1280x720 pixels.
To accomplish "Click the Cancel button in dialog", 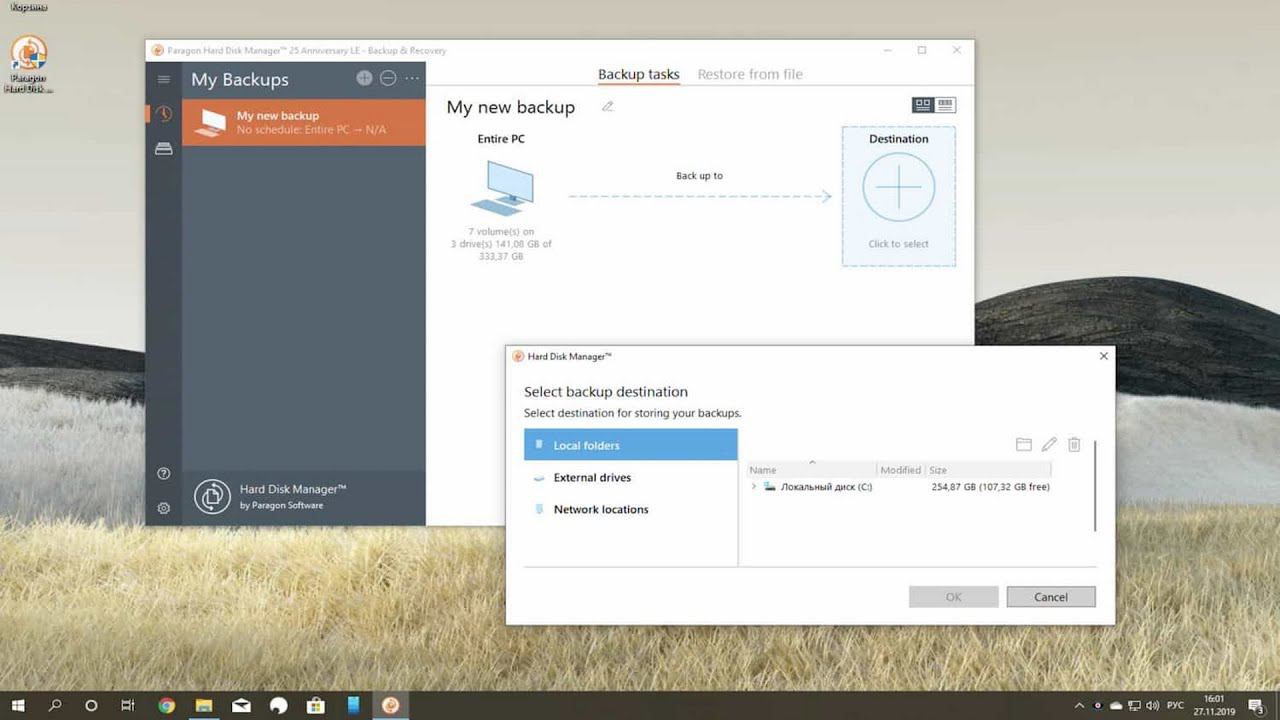I will tap(1051, 597).
